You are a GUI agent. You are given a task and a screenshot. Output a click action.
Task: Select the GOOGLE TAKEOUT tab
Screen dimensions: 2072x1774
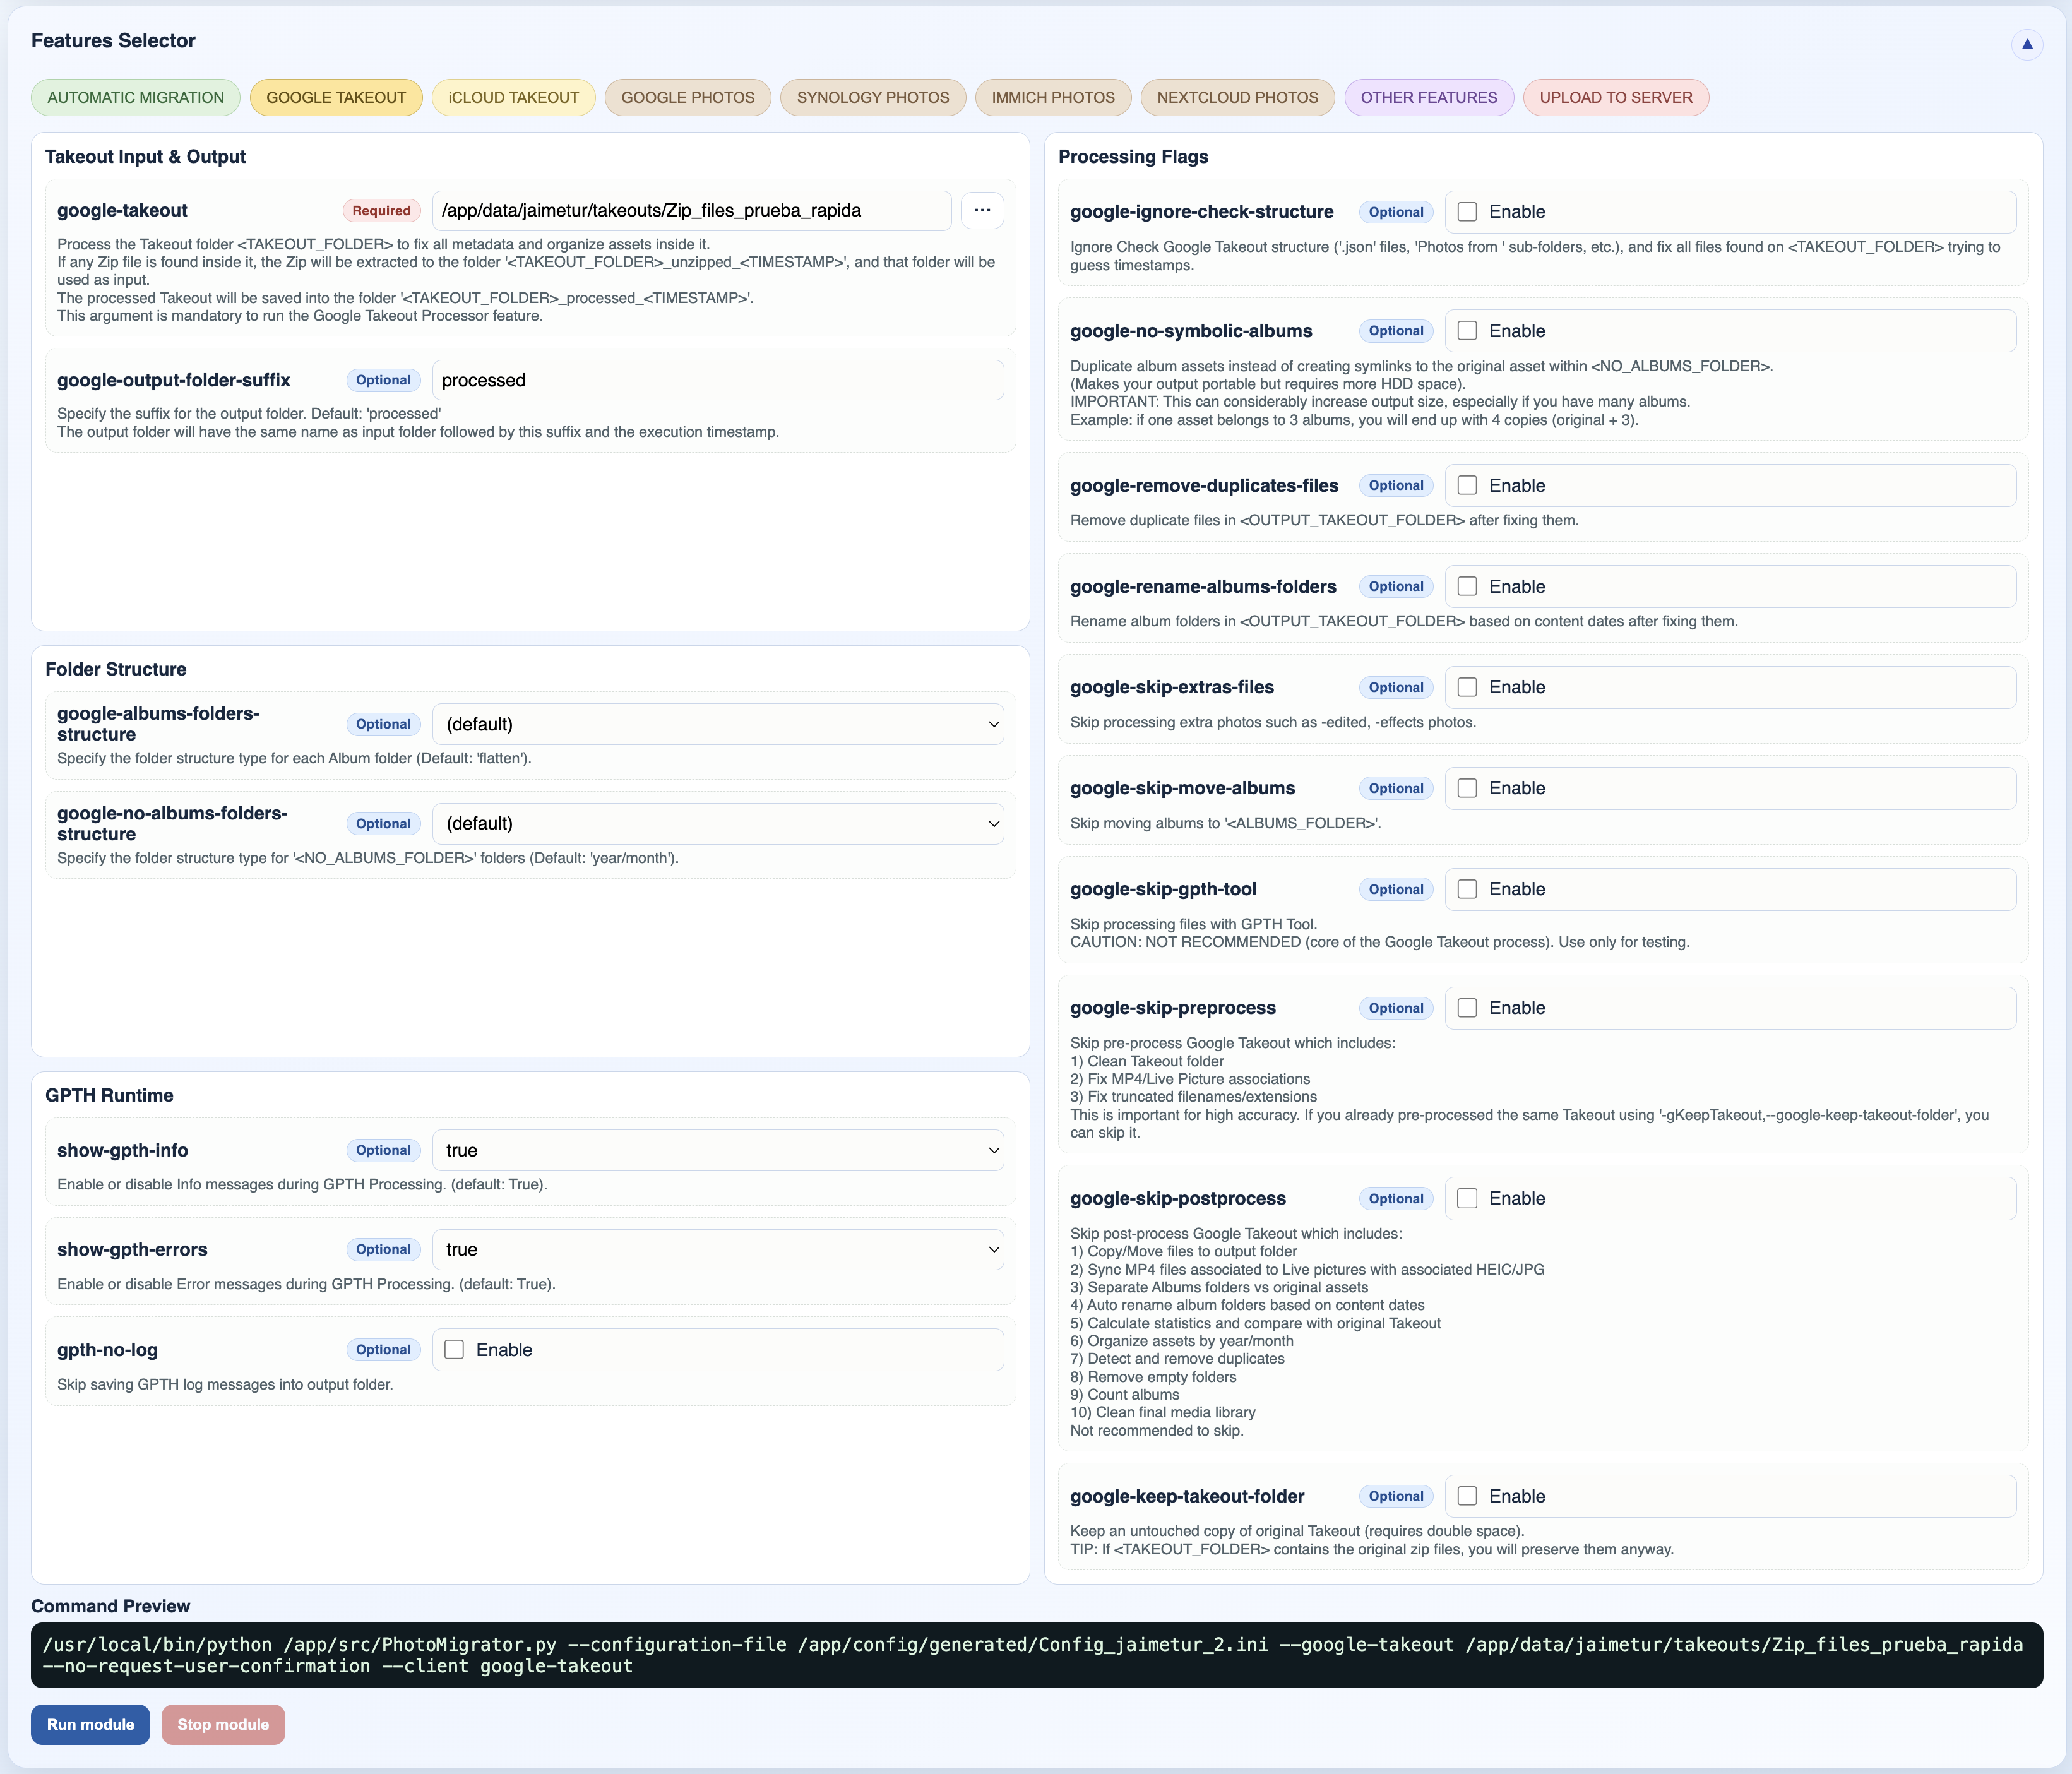(336, 97)
